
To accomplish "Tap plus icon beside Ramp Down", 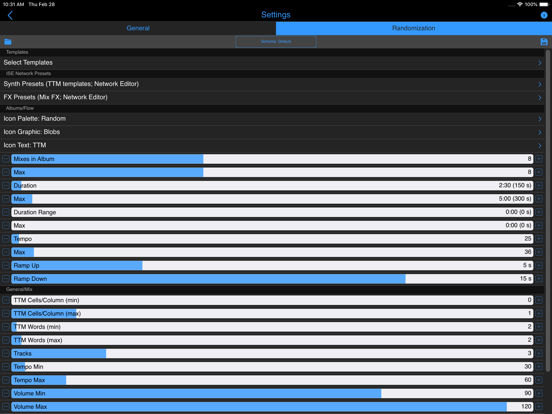I will [539, 279].
